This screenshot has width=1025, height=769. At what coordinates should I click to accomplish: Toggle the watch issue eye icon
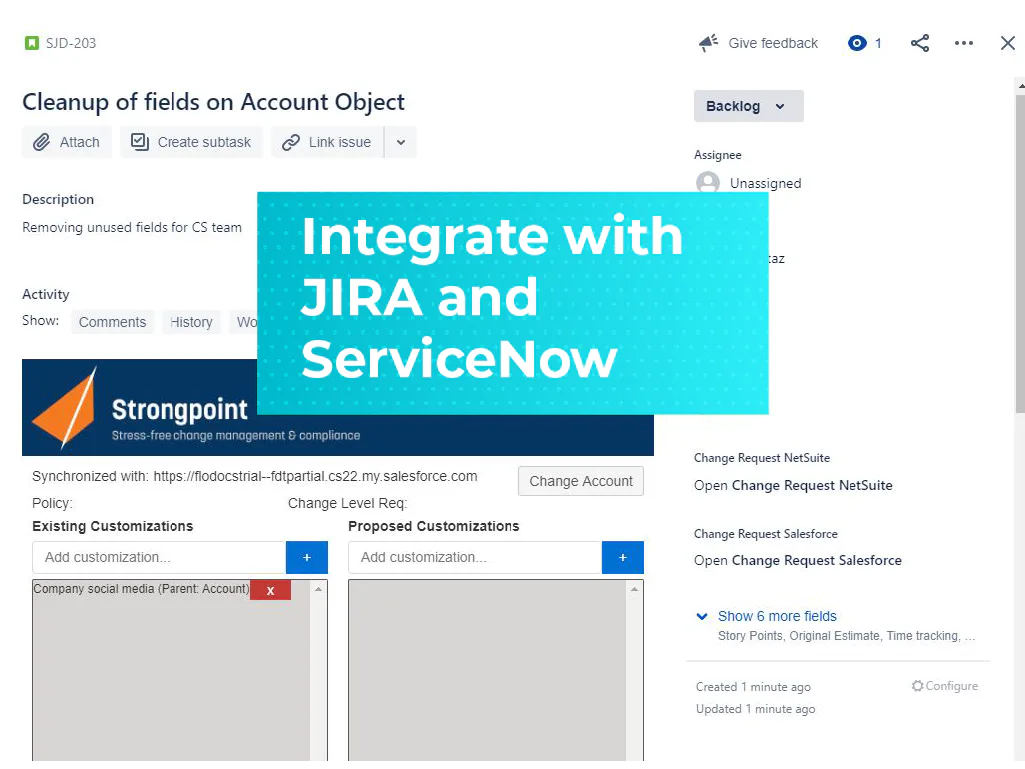point(857,43)
